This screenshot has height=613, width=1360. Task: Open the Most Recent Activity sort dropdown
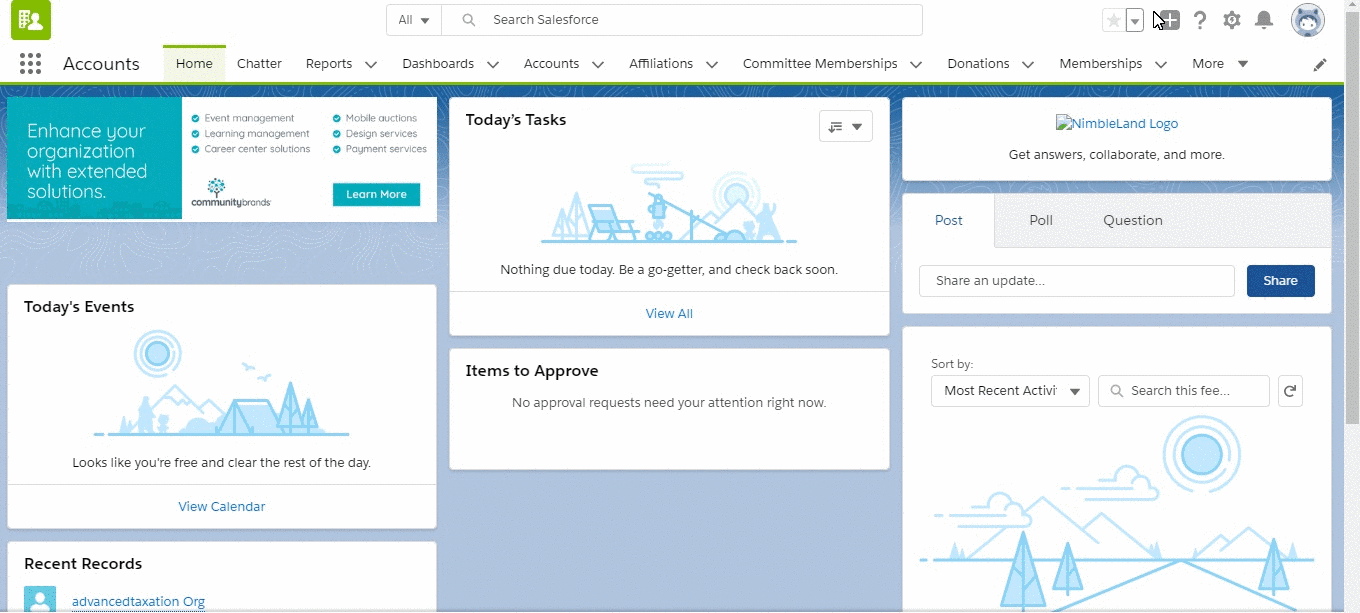1010,391
